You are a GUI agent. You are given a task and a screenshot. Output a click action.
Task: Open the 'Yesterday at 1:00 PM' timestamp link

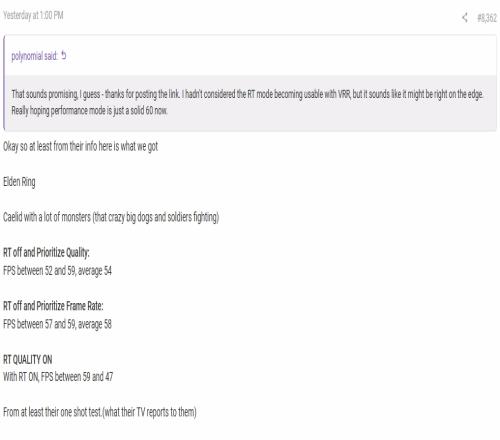(33, 15)
